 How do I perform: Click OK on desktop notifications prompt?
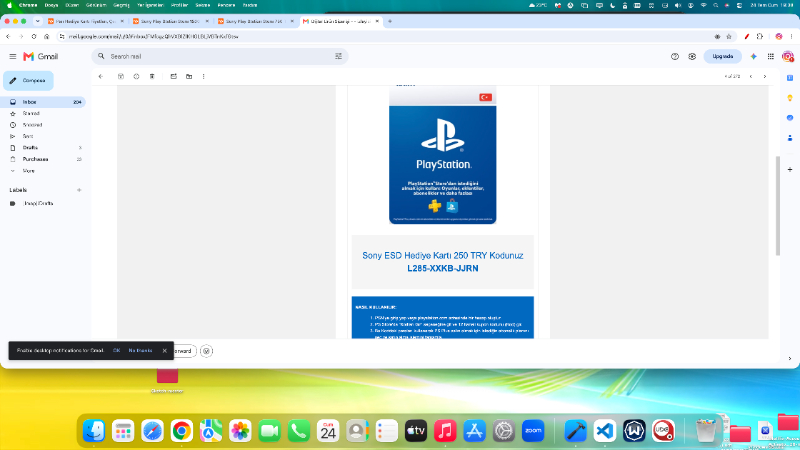tap(116, 351)
